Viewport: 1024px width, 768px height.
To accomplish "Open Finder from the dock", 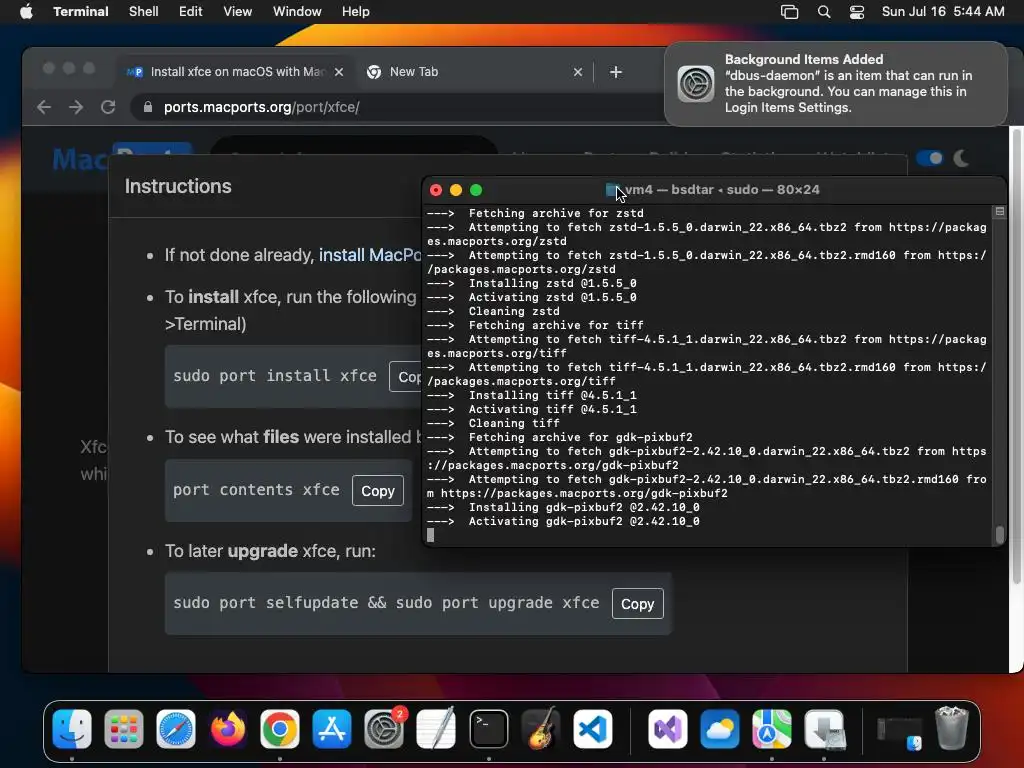I will 72,729.
